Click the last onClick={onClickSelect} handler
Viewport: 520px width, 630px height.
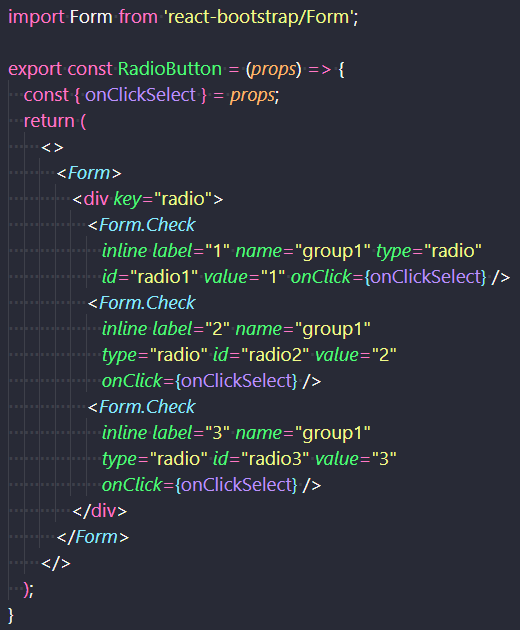(200, 485)
